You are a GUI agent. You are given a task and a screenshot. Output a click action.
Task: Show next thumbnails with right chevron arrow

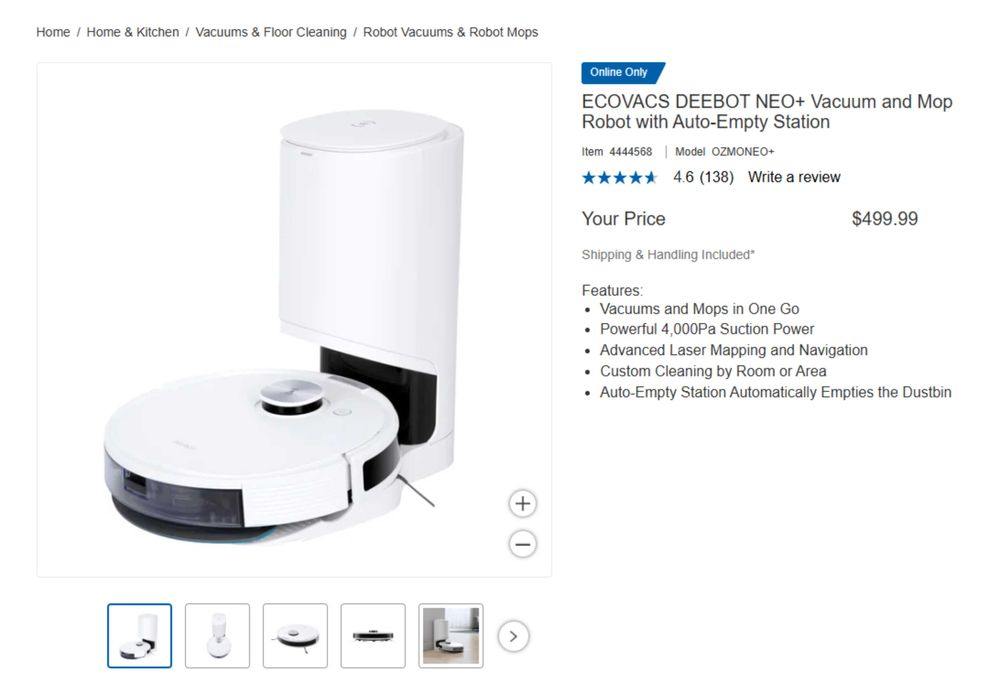coord(513,636)
